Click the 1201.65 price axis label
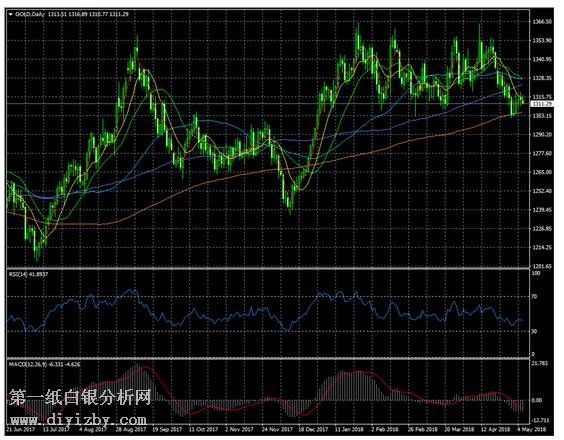This screenshot has width=564, height=440. [x=542, y=266]
